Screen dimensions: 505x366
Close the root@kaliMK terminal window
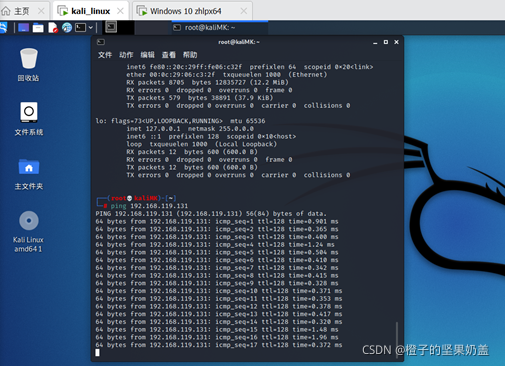tap(396, 42)
